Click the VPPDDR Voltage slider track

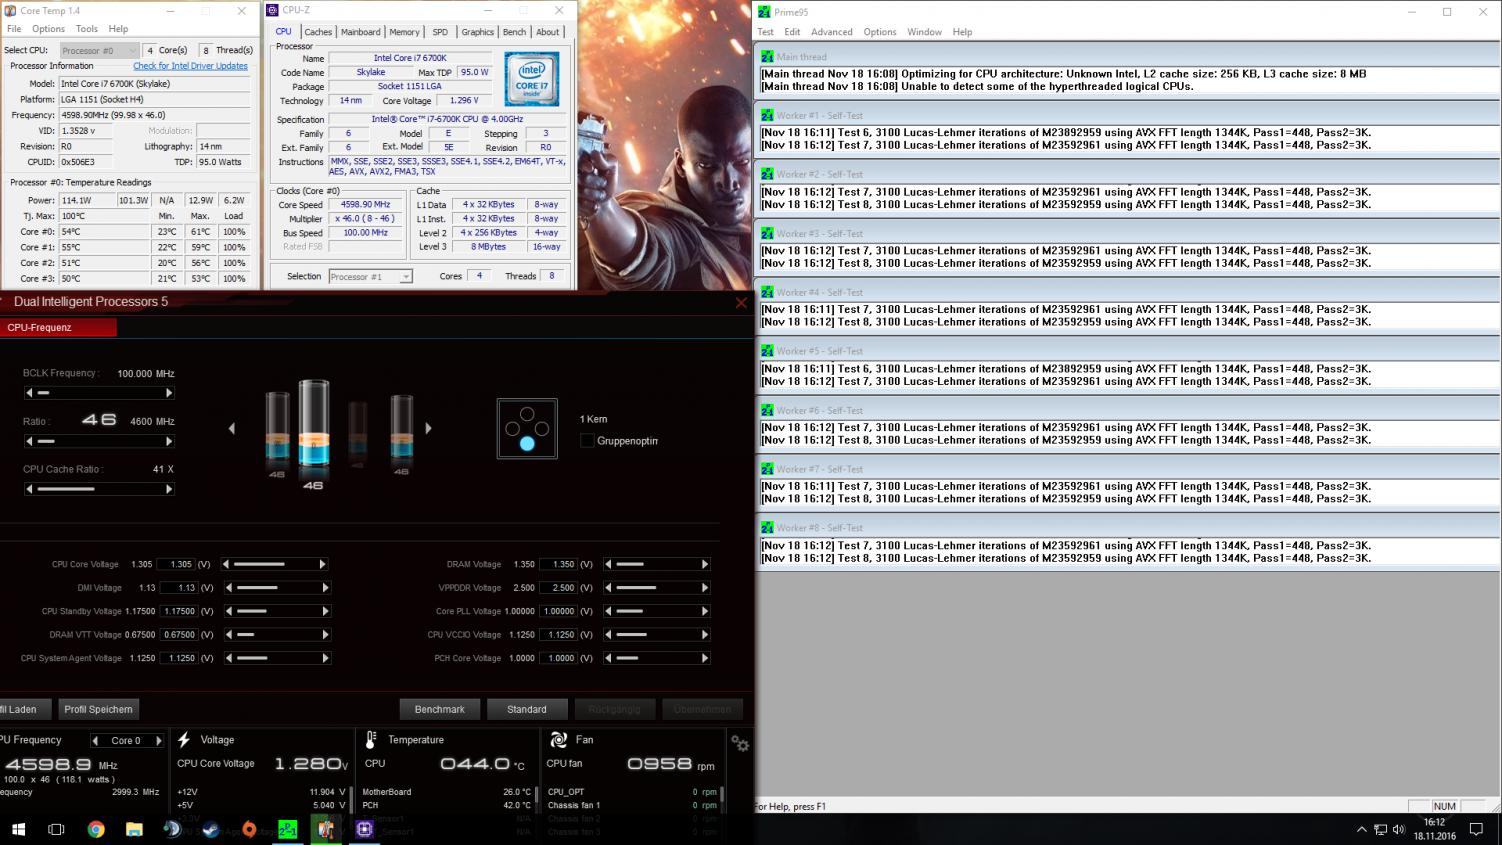(656, 588)
